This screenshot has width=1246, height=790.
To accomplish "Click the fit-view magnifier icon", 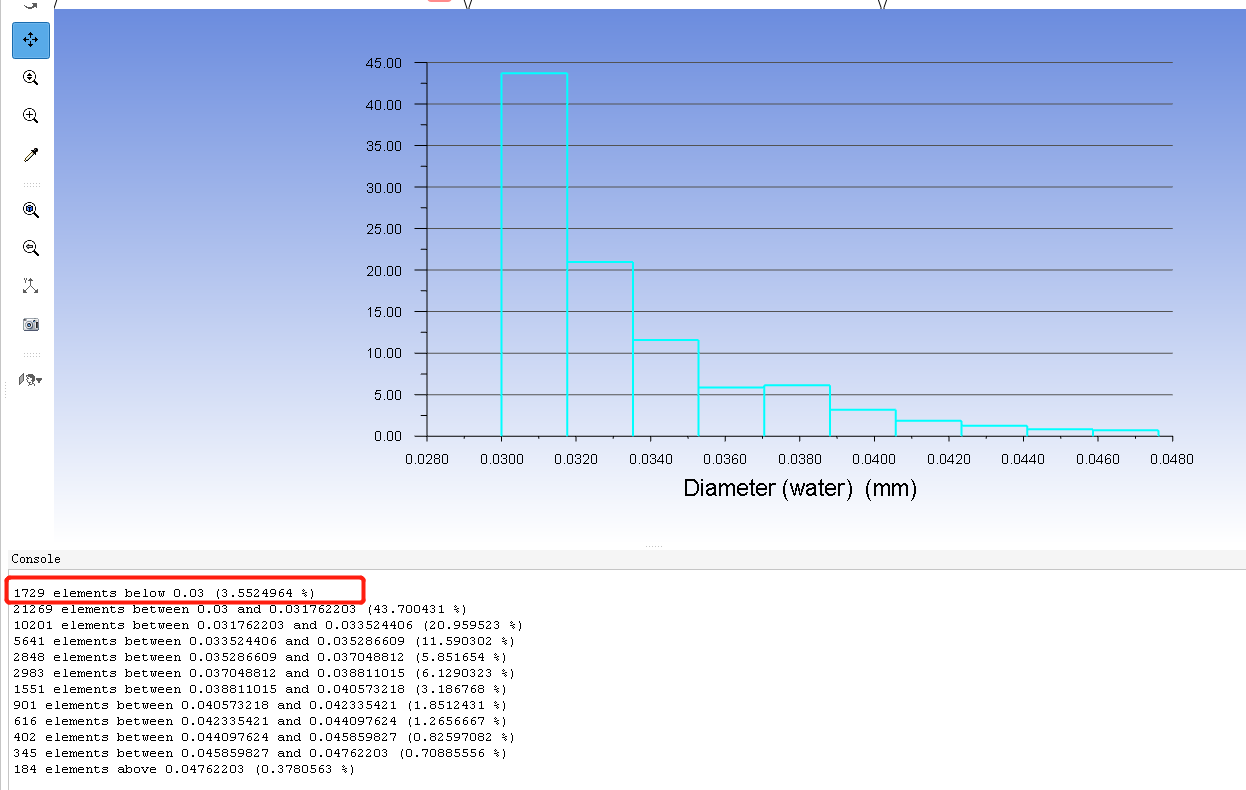I will point(31,210).
